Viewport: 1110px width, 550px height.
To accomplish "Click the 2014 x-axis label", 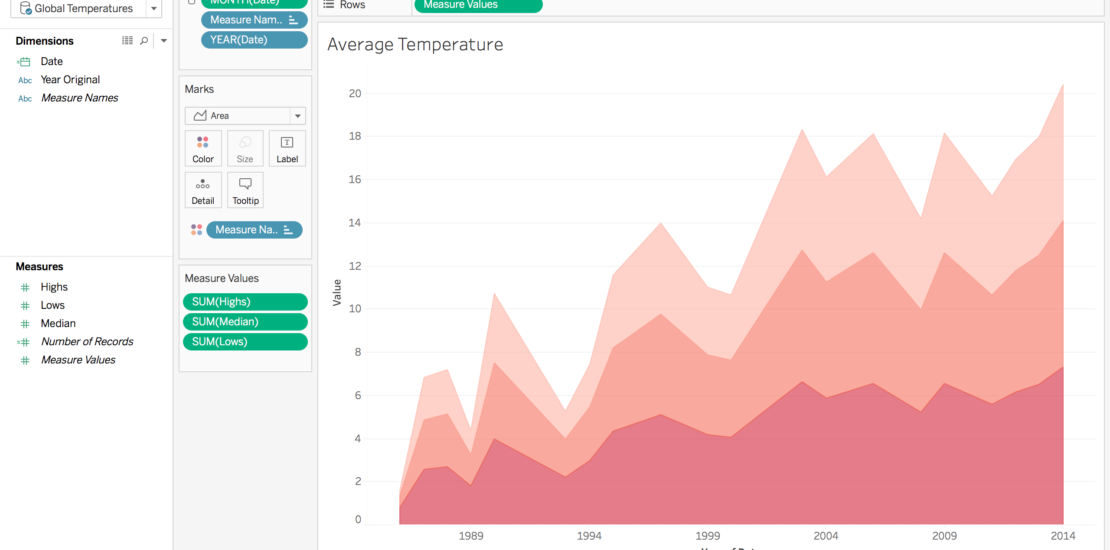I will tap(1063, 535).
